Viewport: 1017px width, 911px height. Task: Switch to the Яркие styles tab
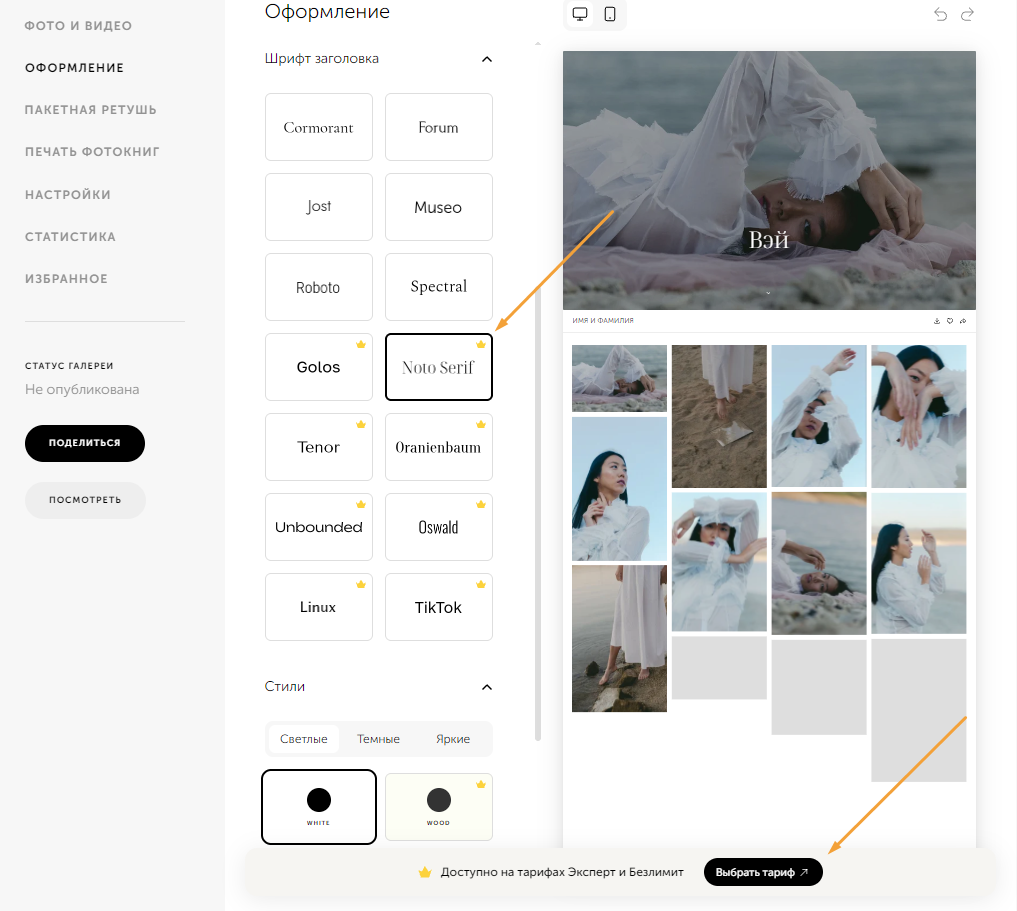(453, 739)
